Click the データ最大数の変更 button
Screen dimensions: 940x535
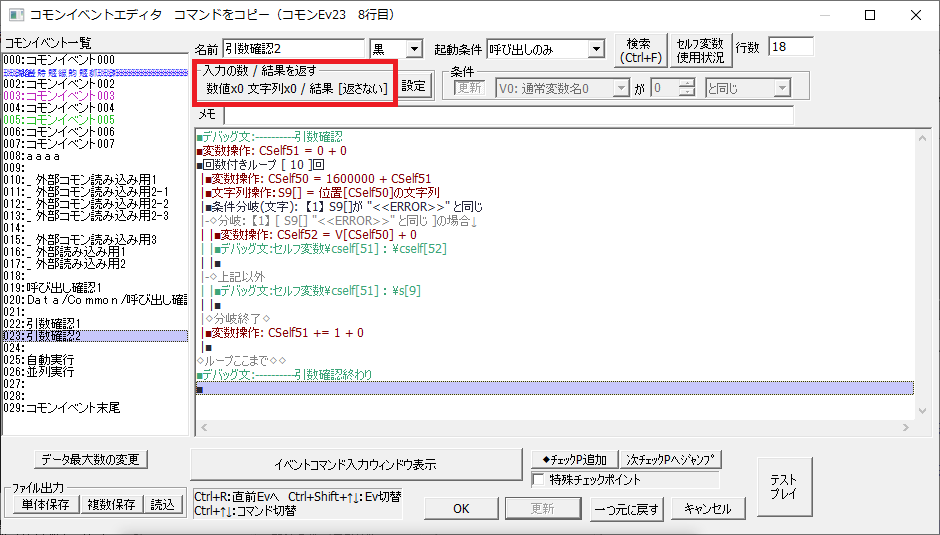coord(91,459)
